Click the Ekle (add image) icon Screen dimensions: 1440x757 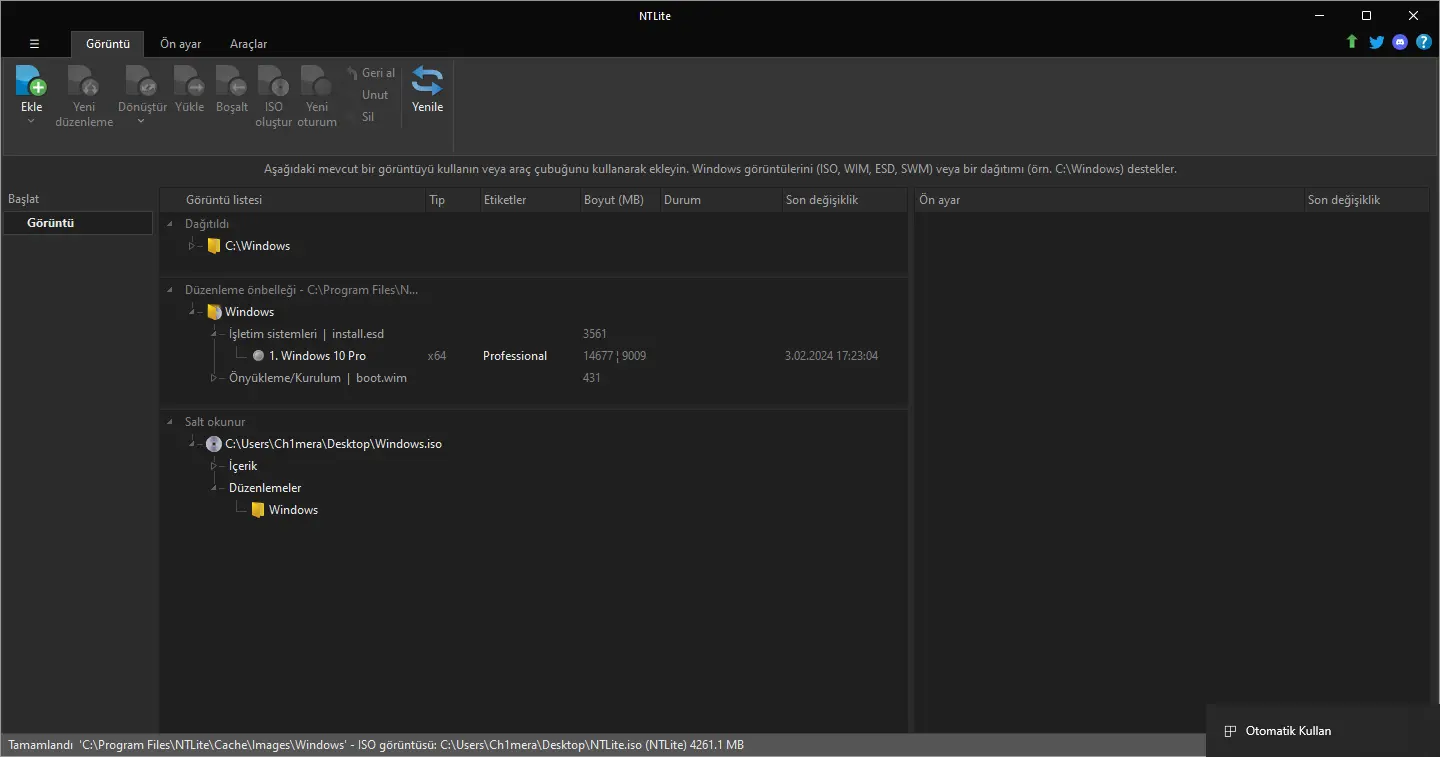31,81
